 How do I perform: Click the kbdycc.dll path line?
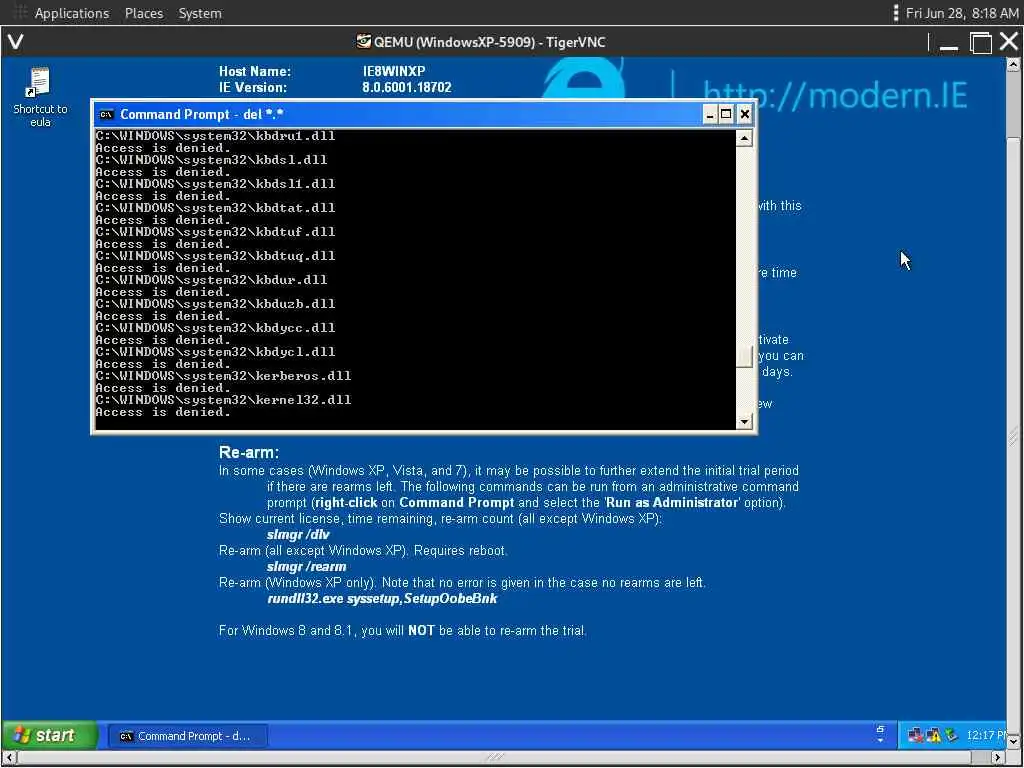pyautogui.click(x=216, y=328)
